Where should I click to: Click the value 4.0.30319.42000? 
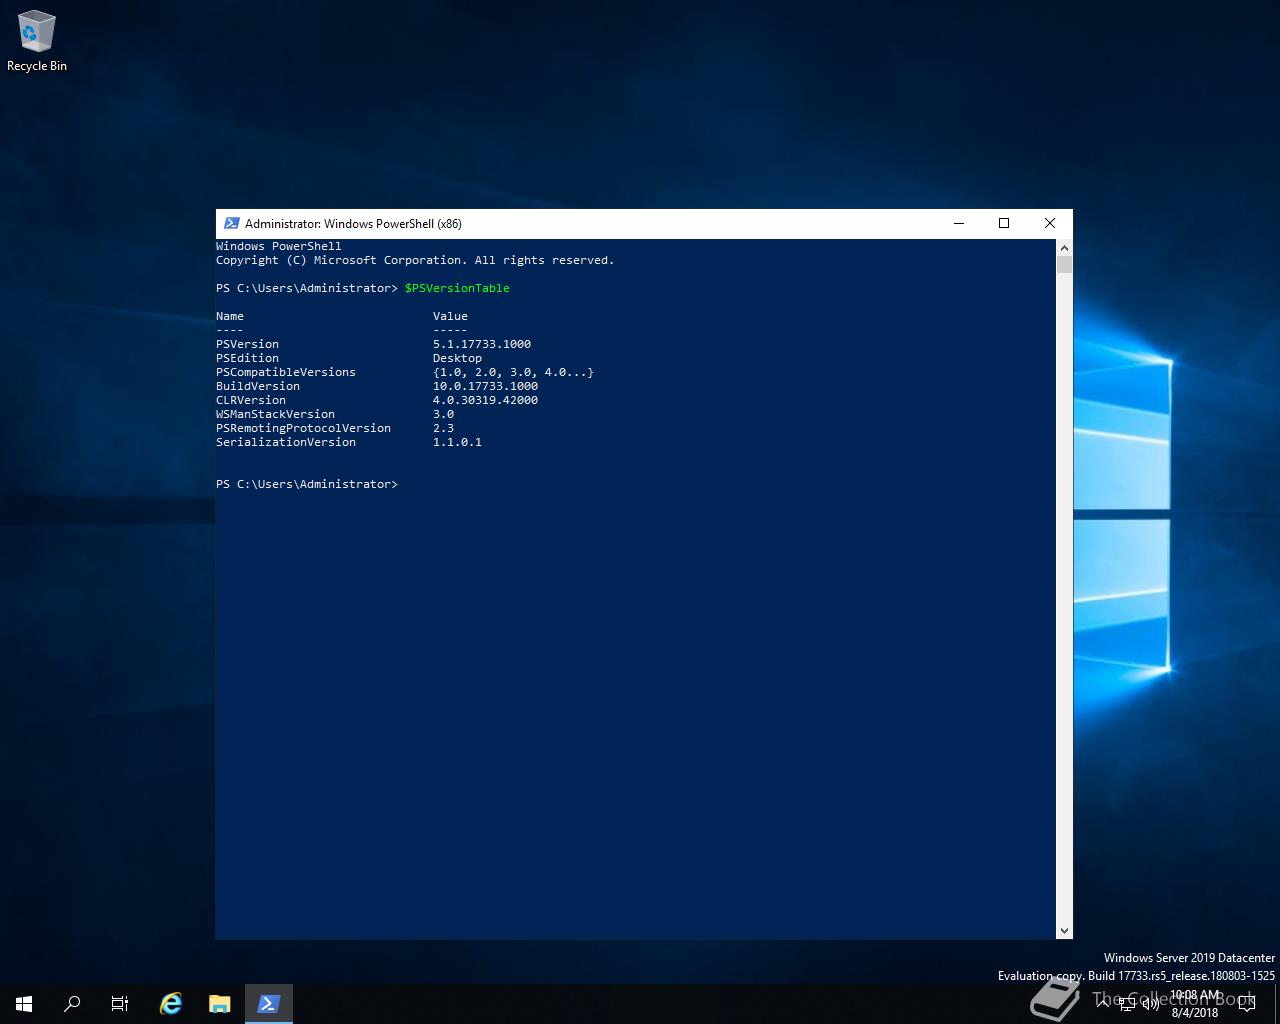click(485, 400)
